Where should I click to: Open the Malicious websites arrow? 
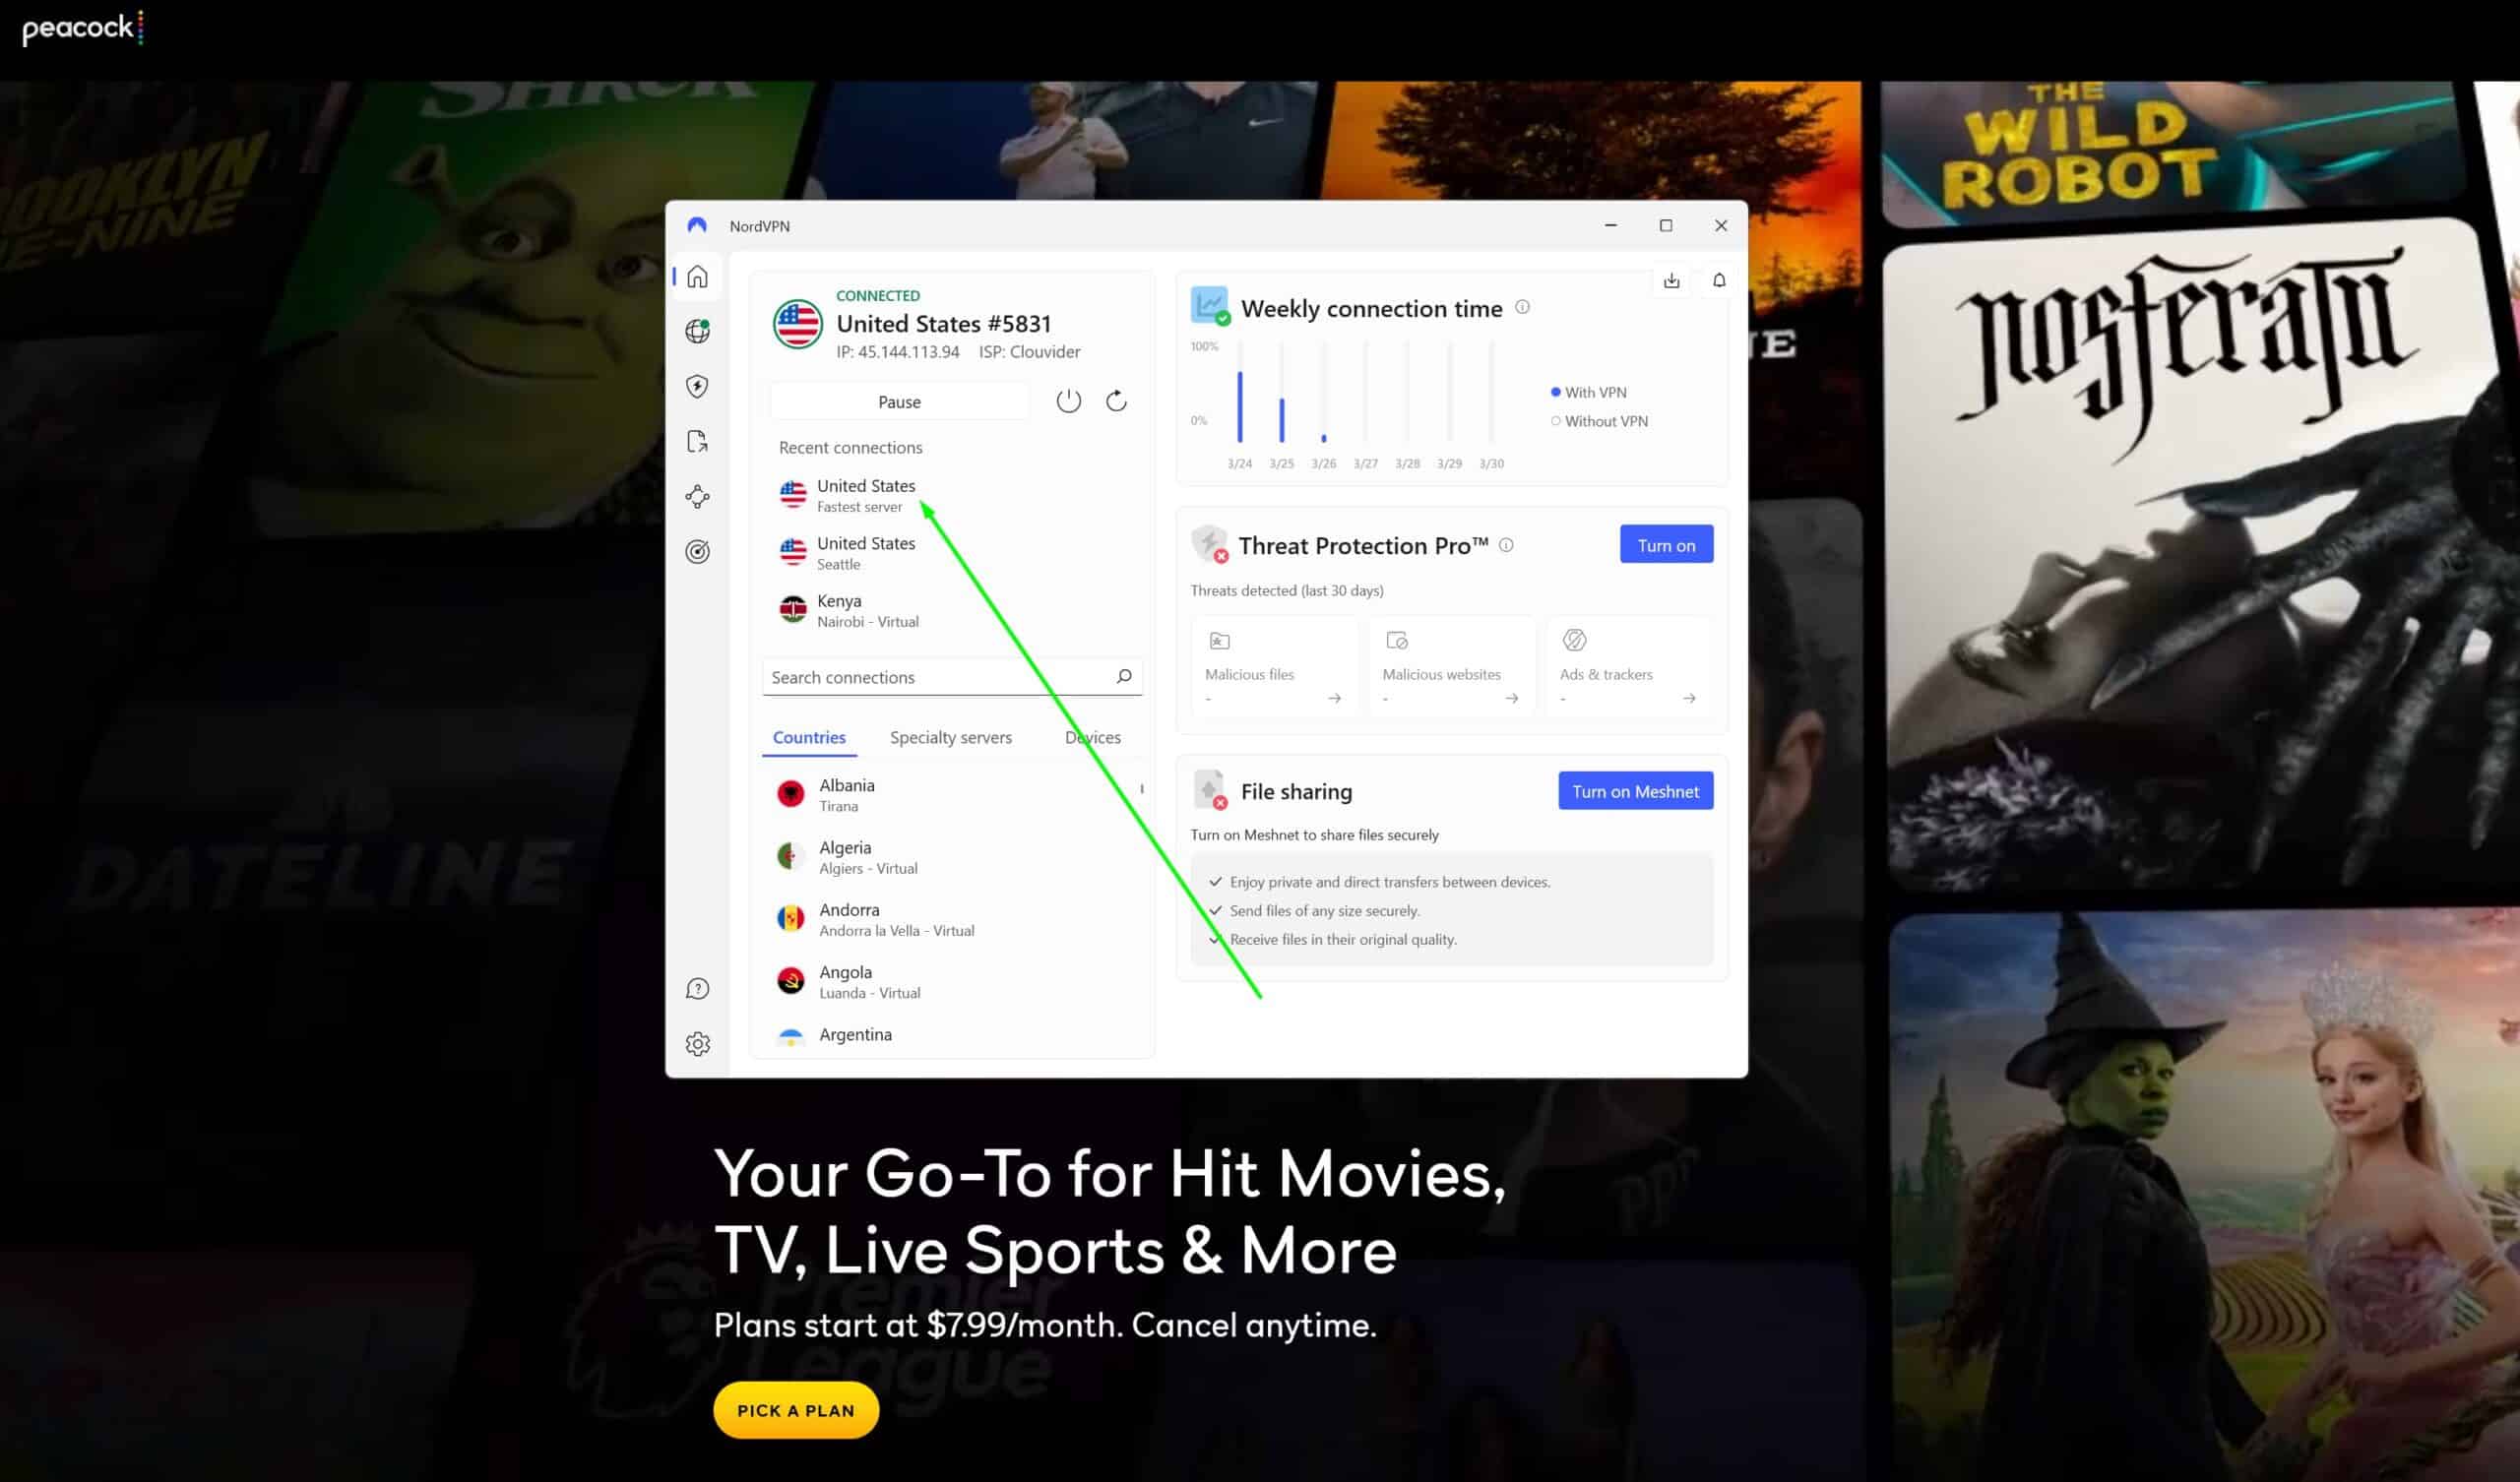point(1511,698)
